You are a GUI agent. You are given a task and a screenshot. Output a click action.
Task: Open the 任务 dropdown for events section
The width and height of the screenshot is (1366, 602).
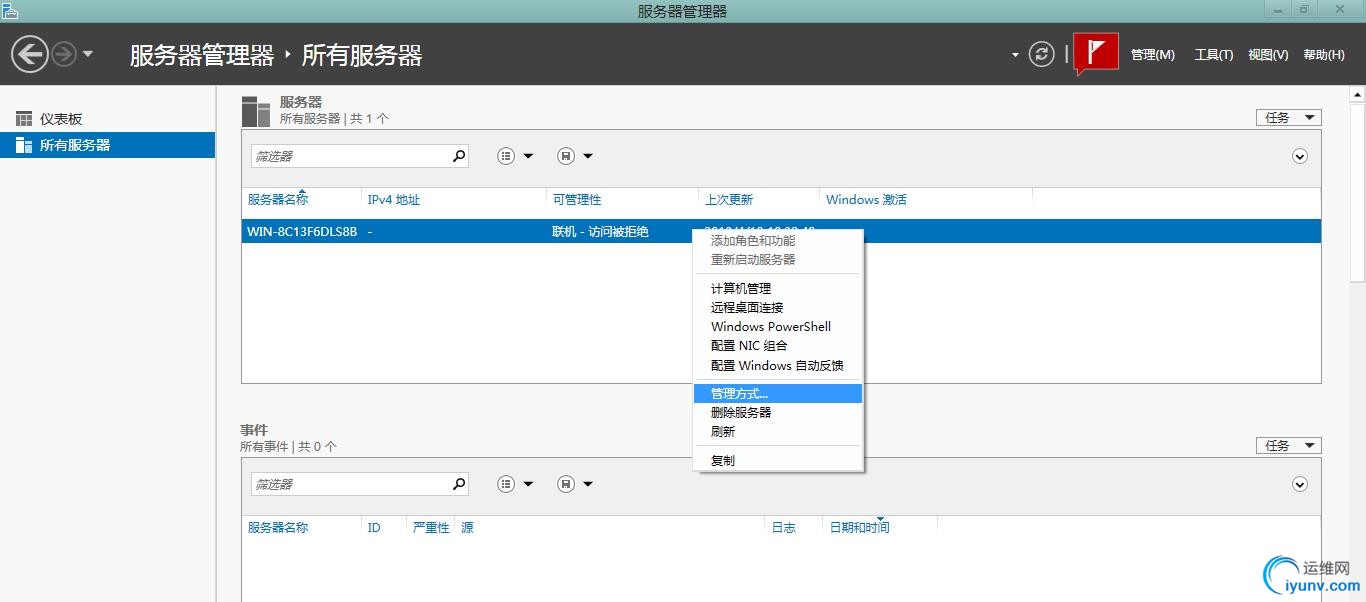1289,445
